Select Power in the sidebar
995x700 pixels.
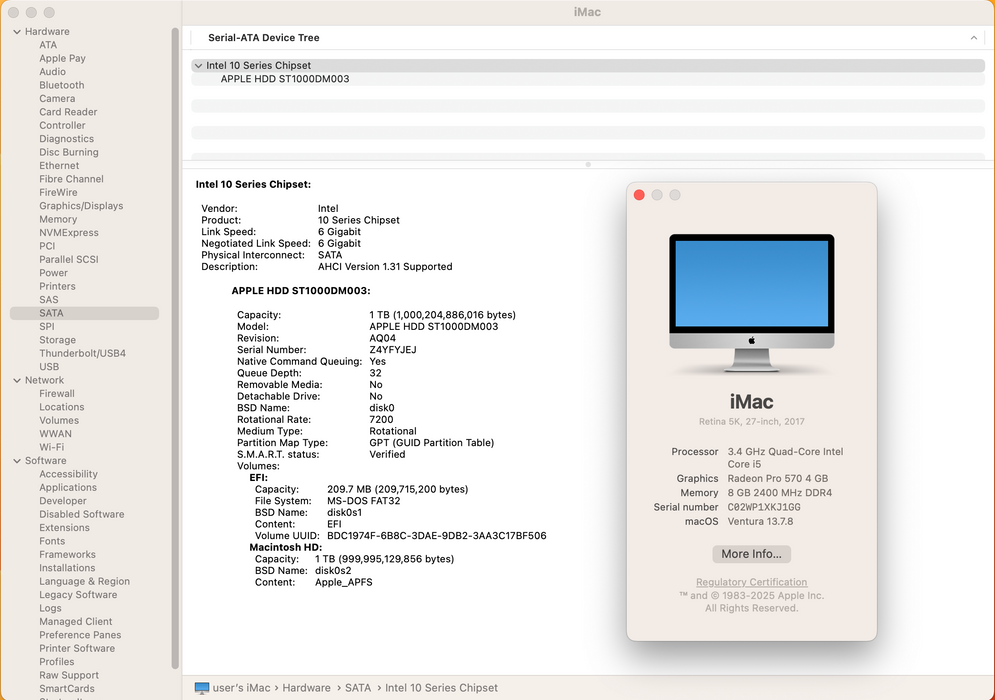coord(53,273)
